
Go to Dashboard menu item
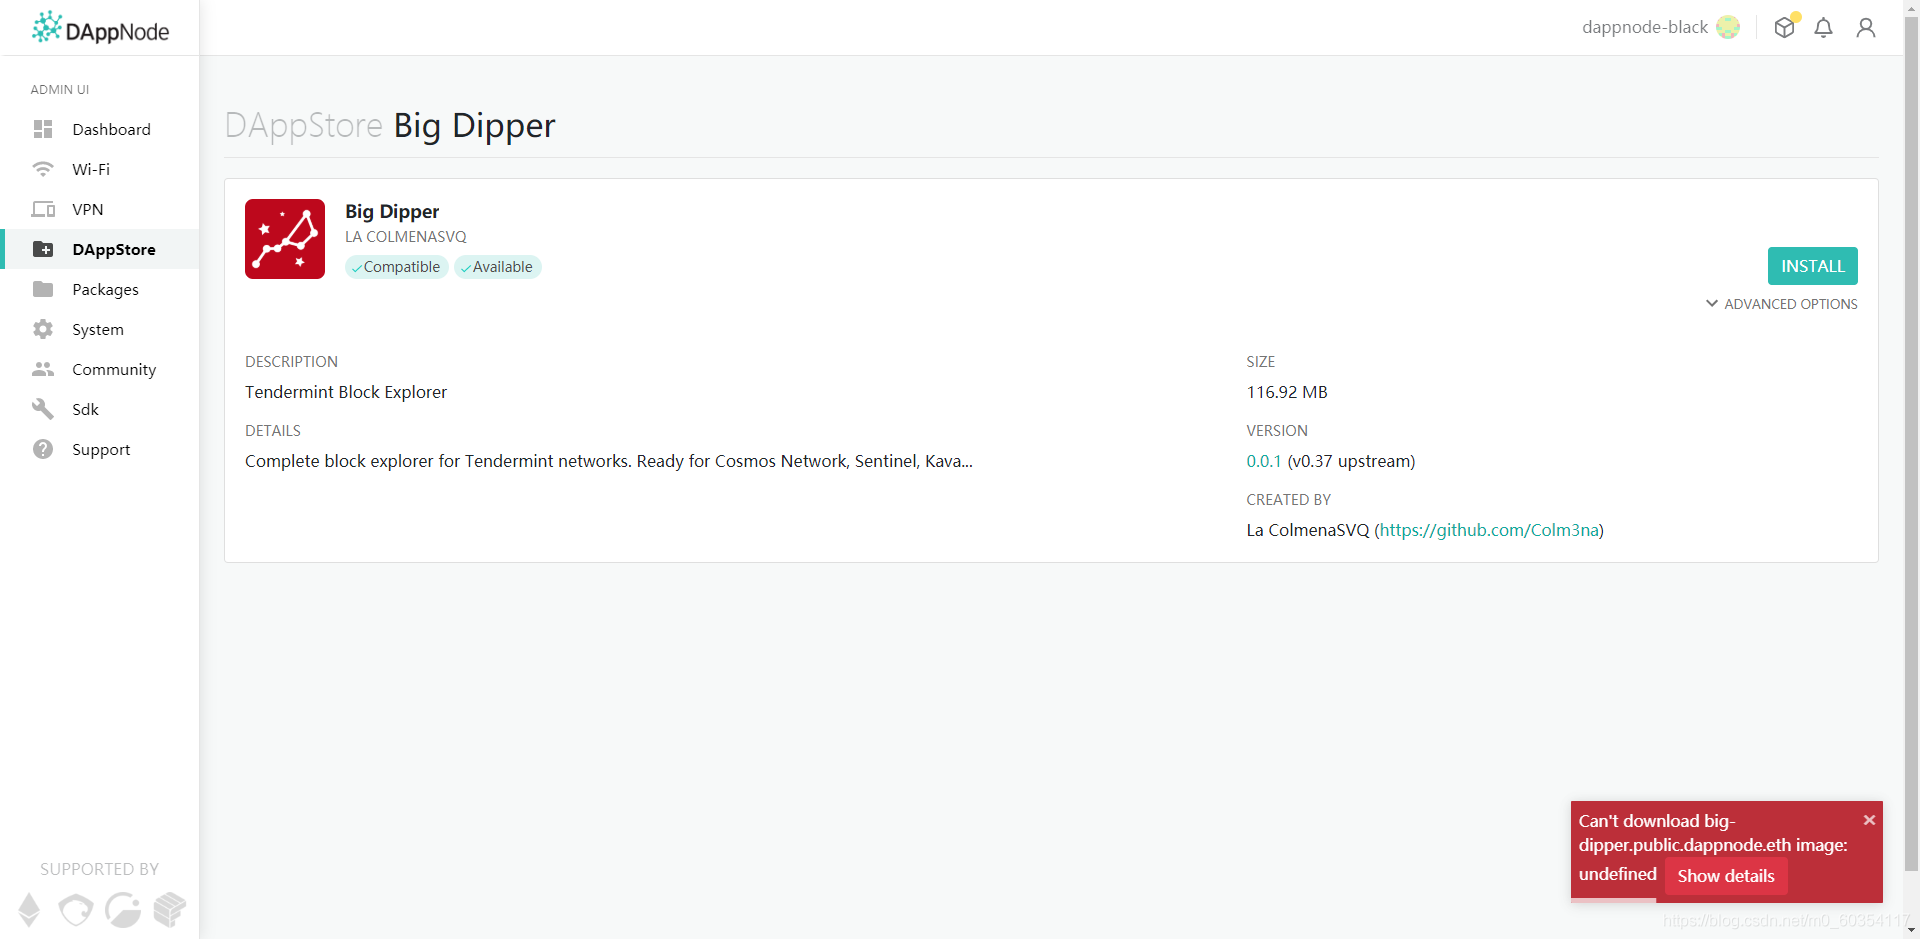(100, 129)
